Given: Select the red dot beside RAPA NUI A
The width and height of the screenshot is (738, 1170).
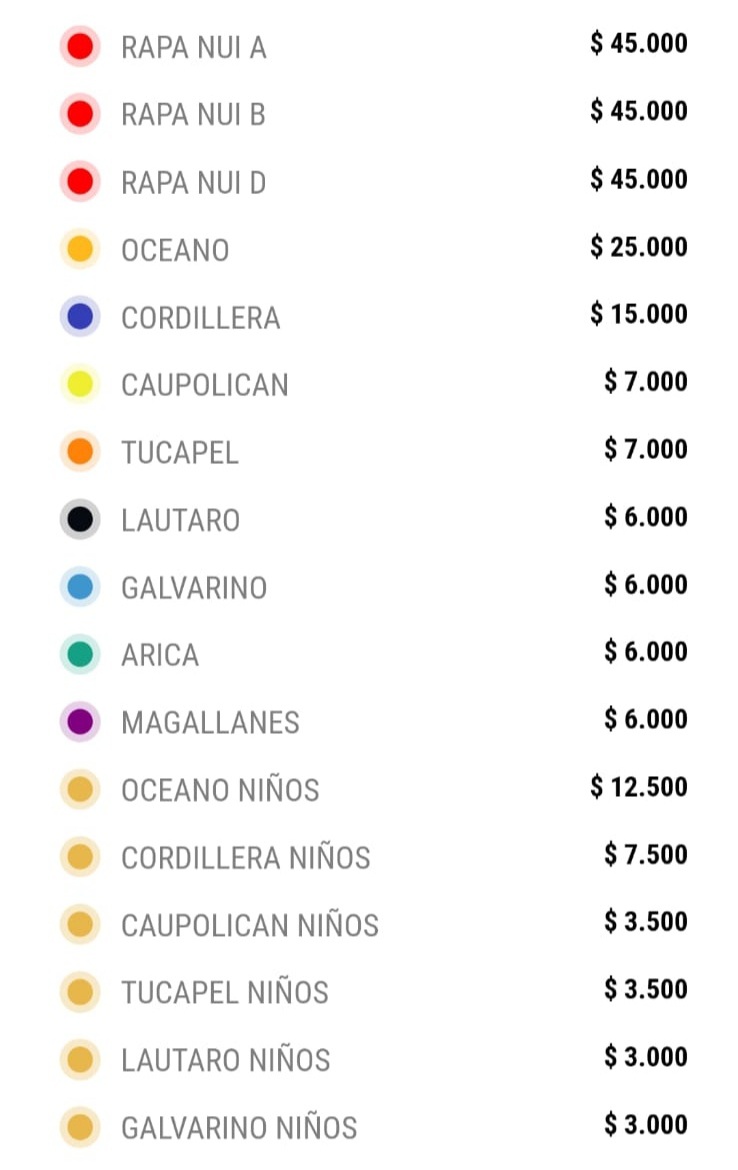Looking at the screenshot, I should point(80,46).
